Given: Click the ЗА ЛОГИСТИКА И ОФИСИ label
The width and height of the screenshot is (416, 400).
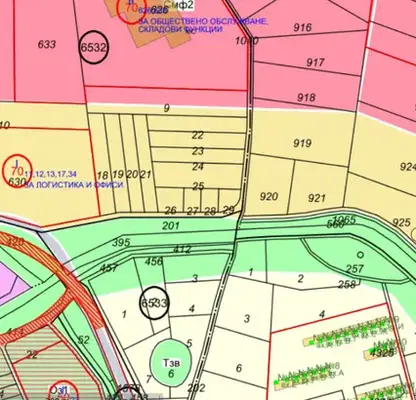Looking at the screenshot, I should coord(74,185).
